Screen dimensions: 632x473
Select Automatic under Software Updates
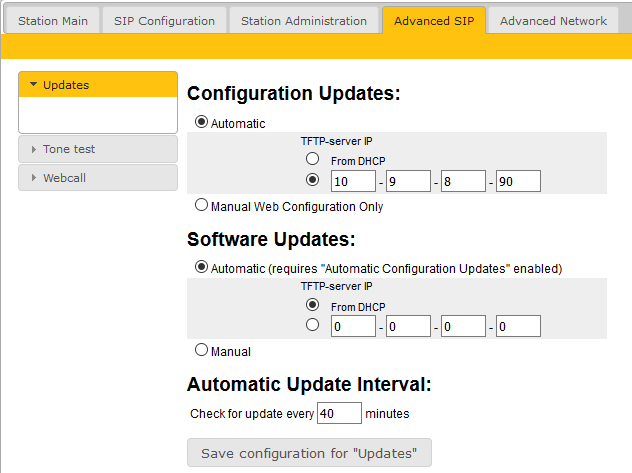point(202,268)
